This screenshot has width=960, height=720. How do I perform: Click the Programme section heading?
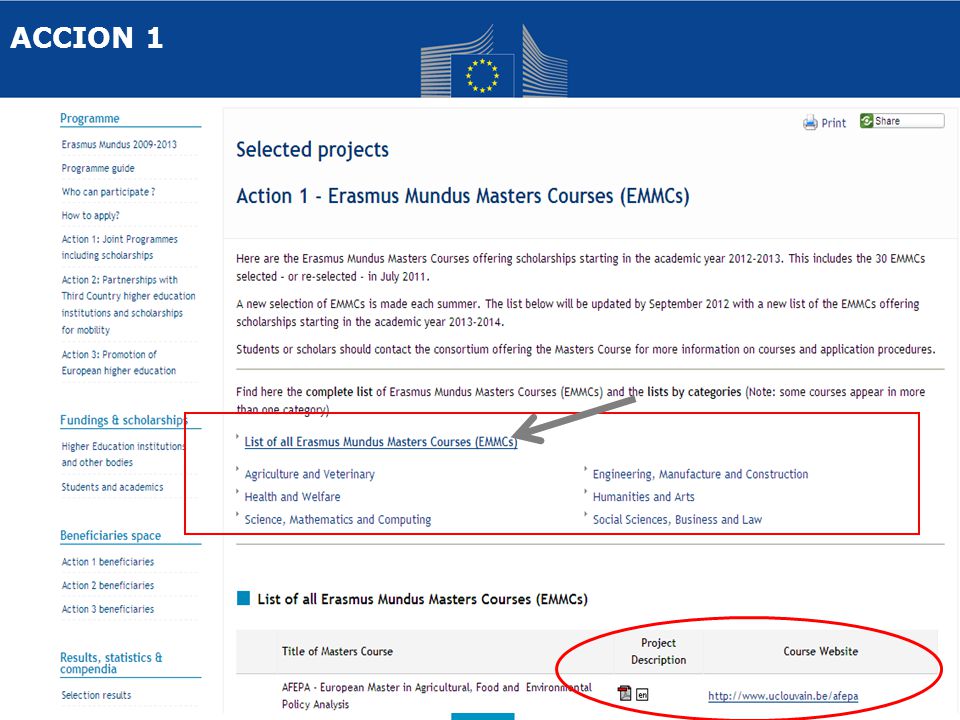(x=89, y=118)
